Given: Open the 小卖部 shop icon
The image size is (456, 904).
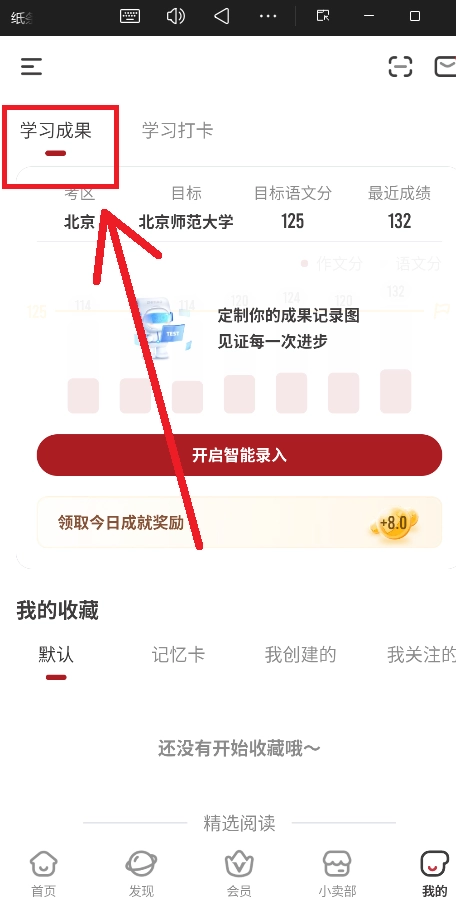Looking at the screenshot, I should [x=337, y=874].
